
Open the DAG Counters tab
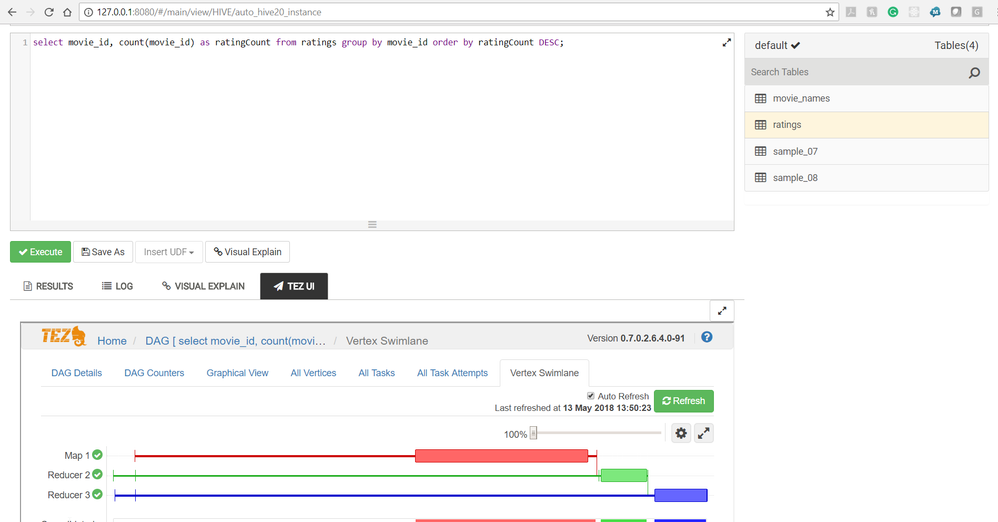click(154, 373)
